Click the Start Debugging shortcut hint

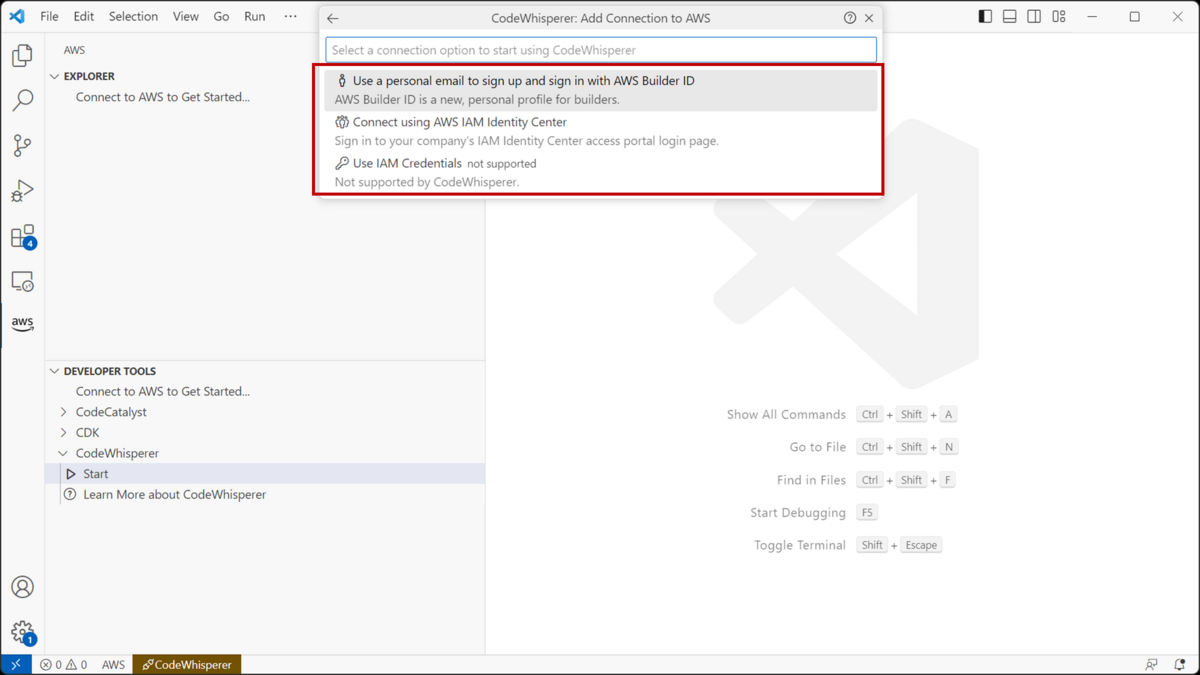(x=813, y=513)
